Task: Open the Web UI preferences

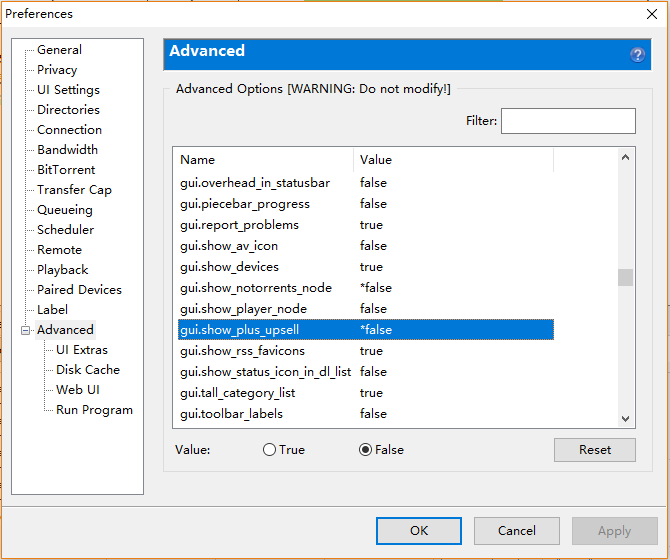Action: (77, 390)
